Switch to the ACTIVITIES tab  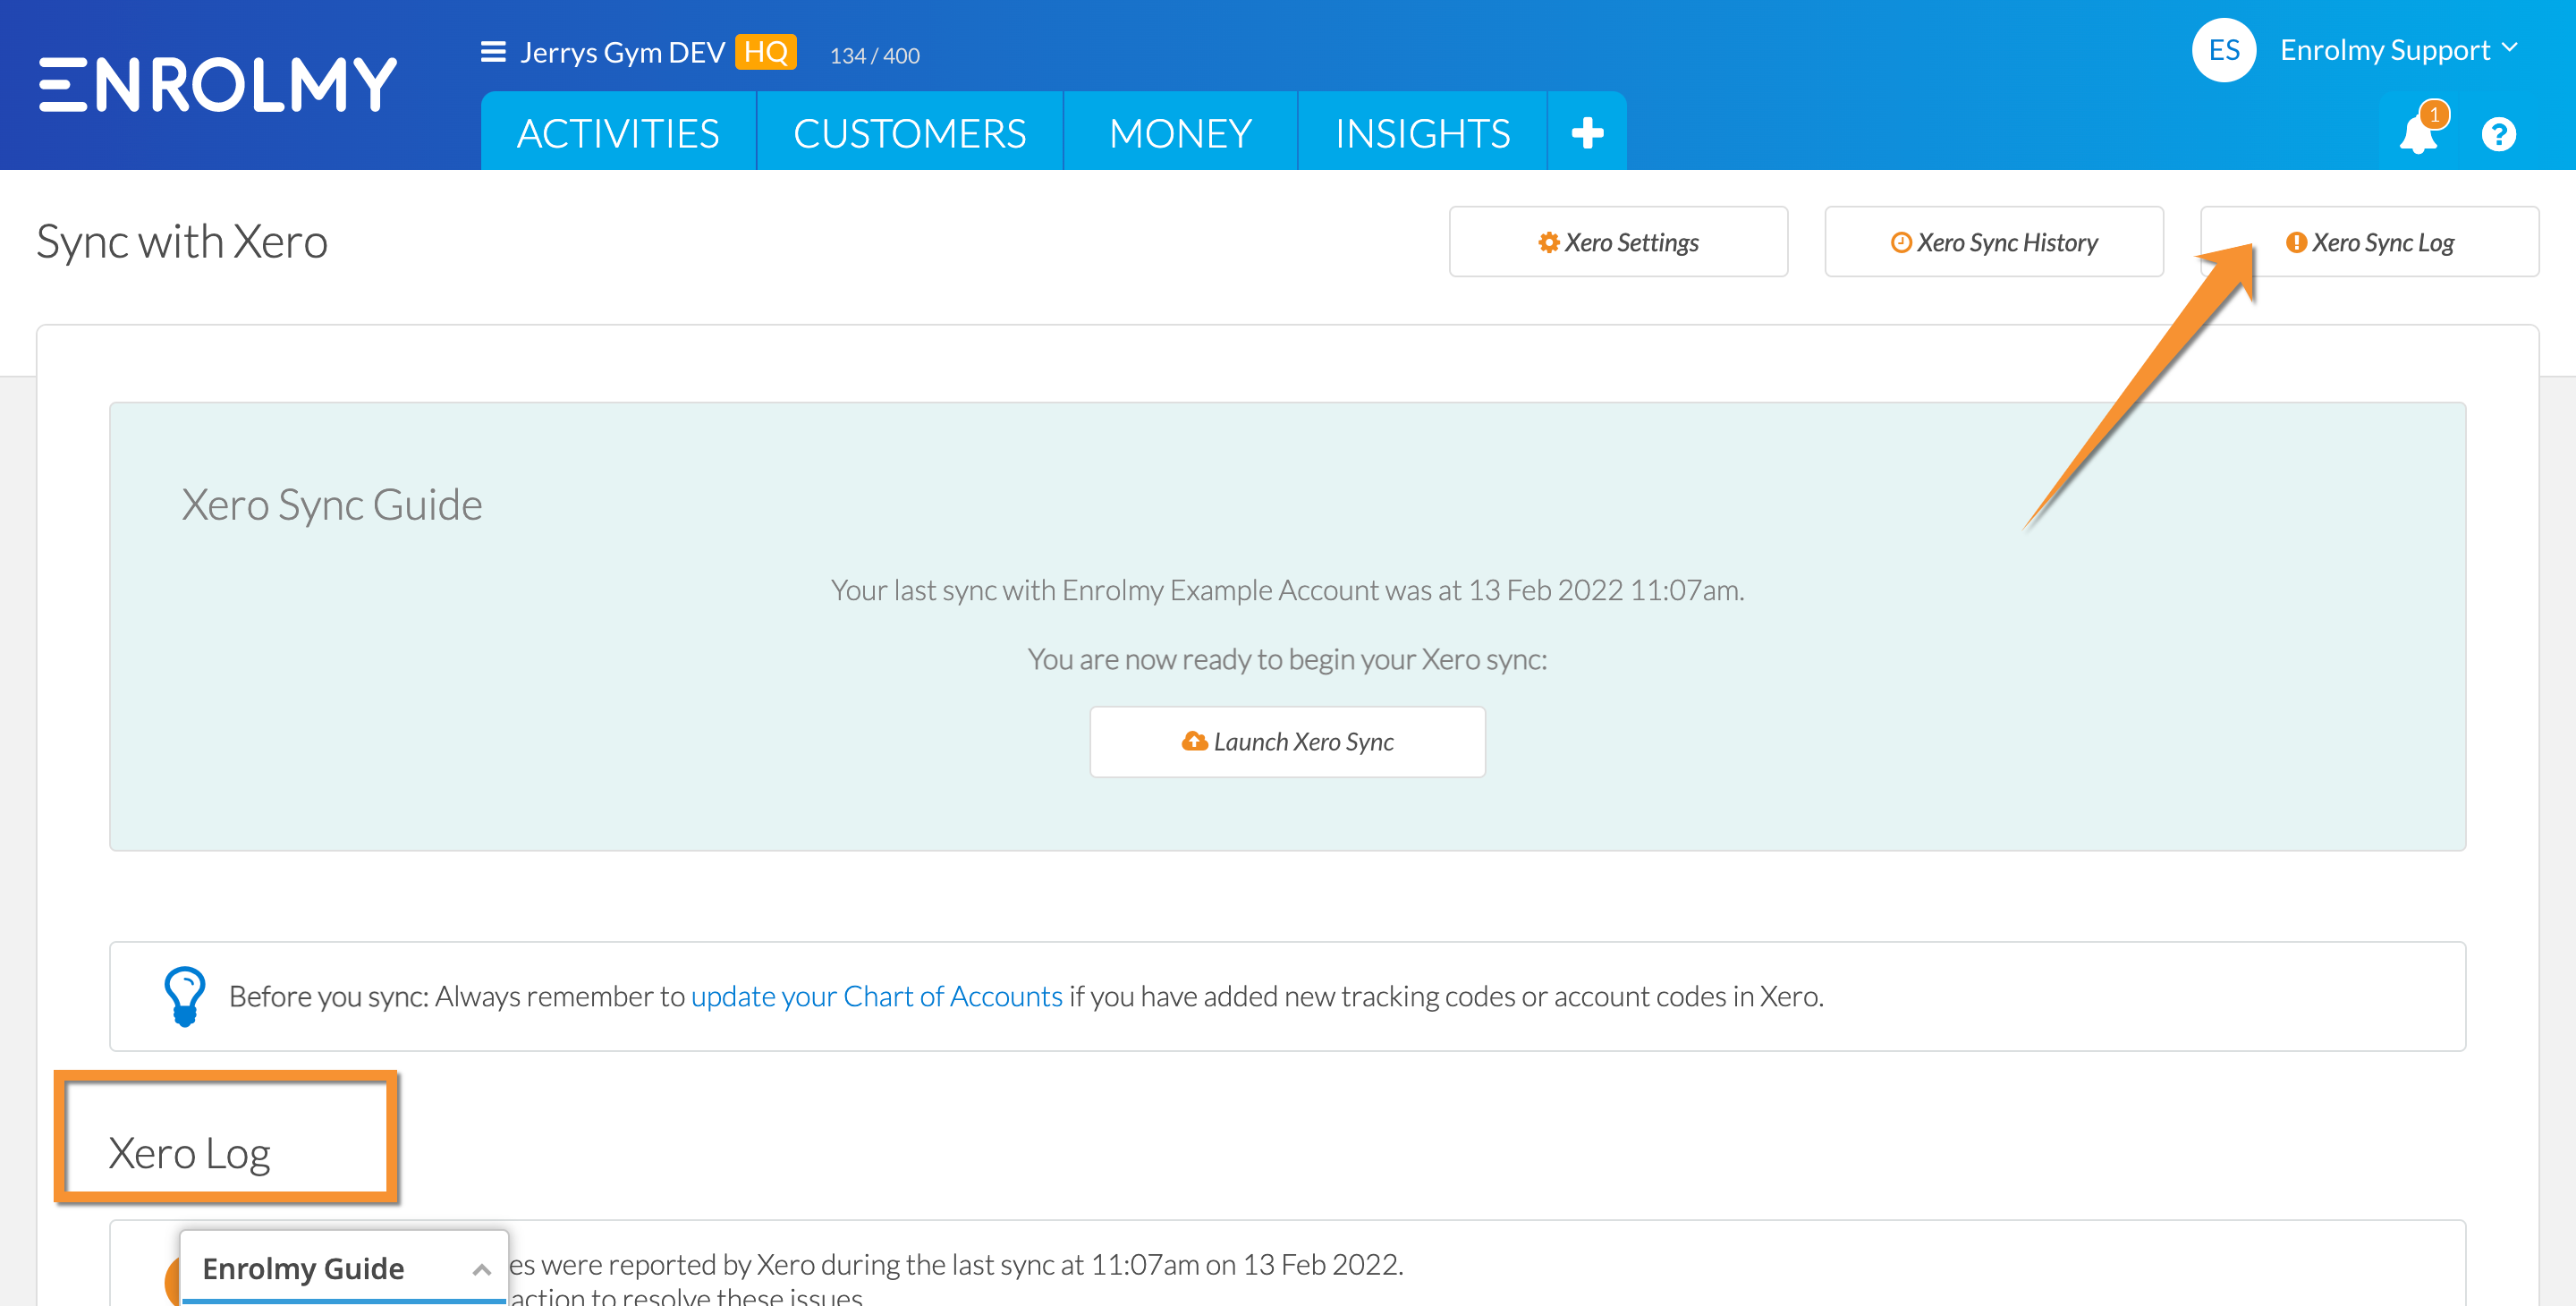coord(618,133)
